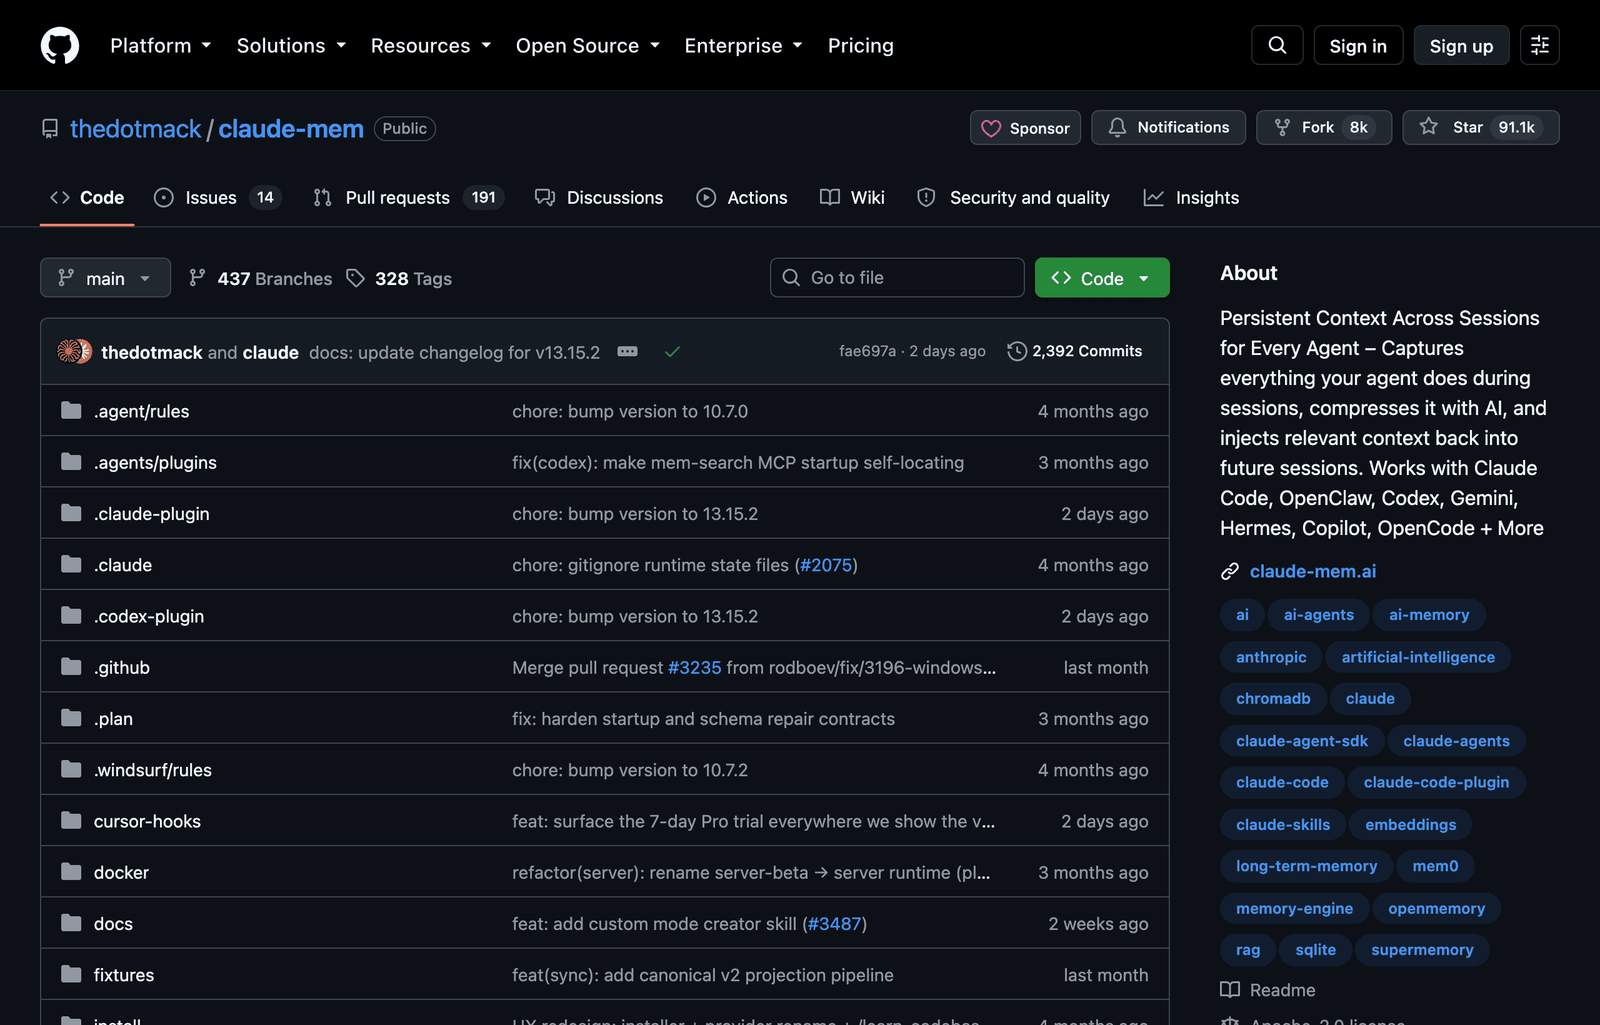Screen dimensions: 1600x1025
Task: Expand the Resources dropdown menu
Action: (x=431, y=46)
